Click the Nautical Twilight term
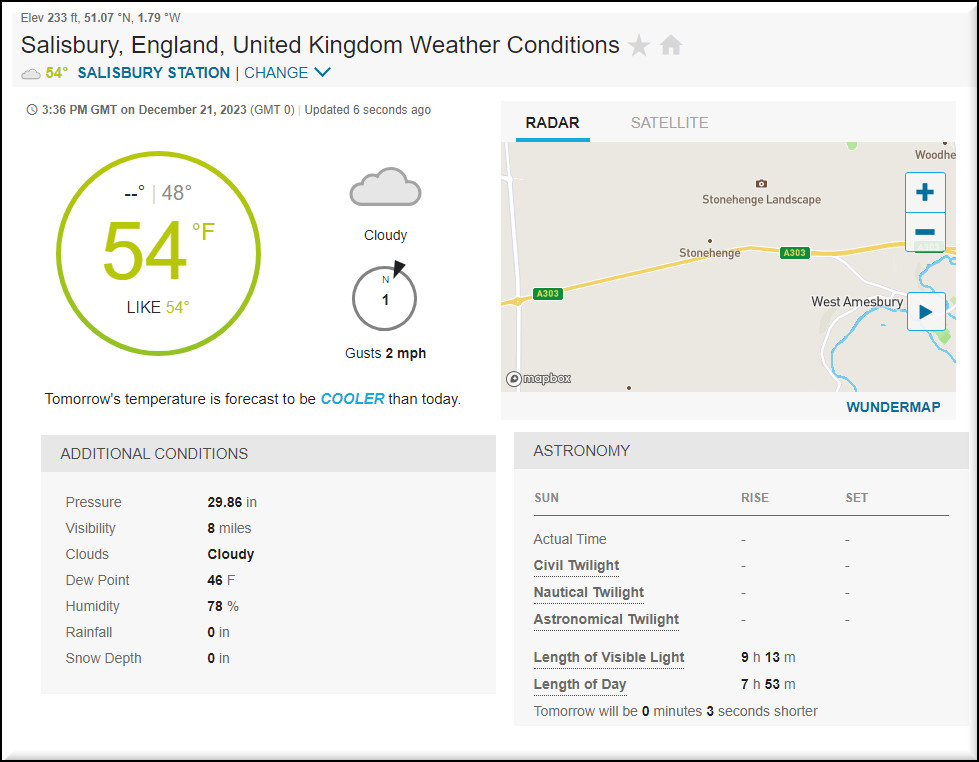 pyautogui.click(x=589, y=593)
